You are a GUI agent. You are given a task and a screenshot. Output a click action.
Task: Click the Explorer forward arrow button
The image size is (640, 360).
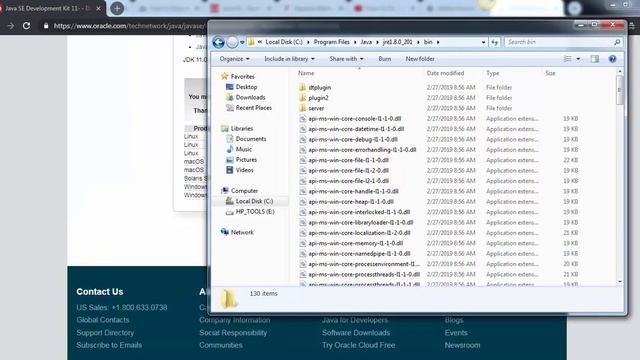[232, 42]
